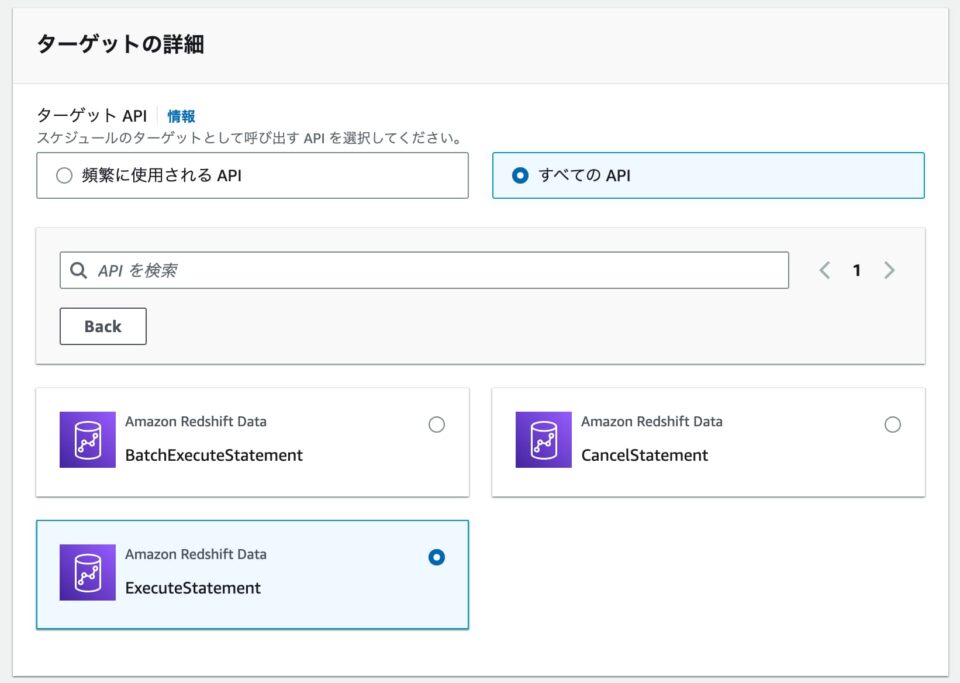Click the magnifying glass icon in the search bar
The image size is (960, 683).
(x=79, y=269)
